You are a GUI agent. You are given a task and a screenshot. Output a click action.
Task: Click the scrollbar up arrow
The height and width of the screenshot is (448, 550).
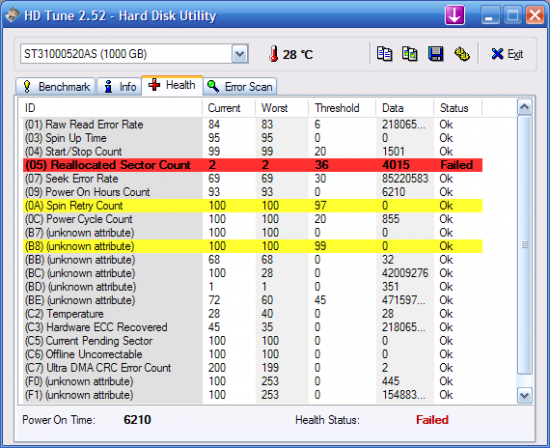524,107
